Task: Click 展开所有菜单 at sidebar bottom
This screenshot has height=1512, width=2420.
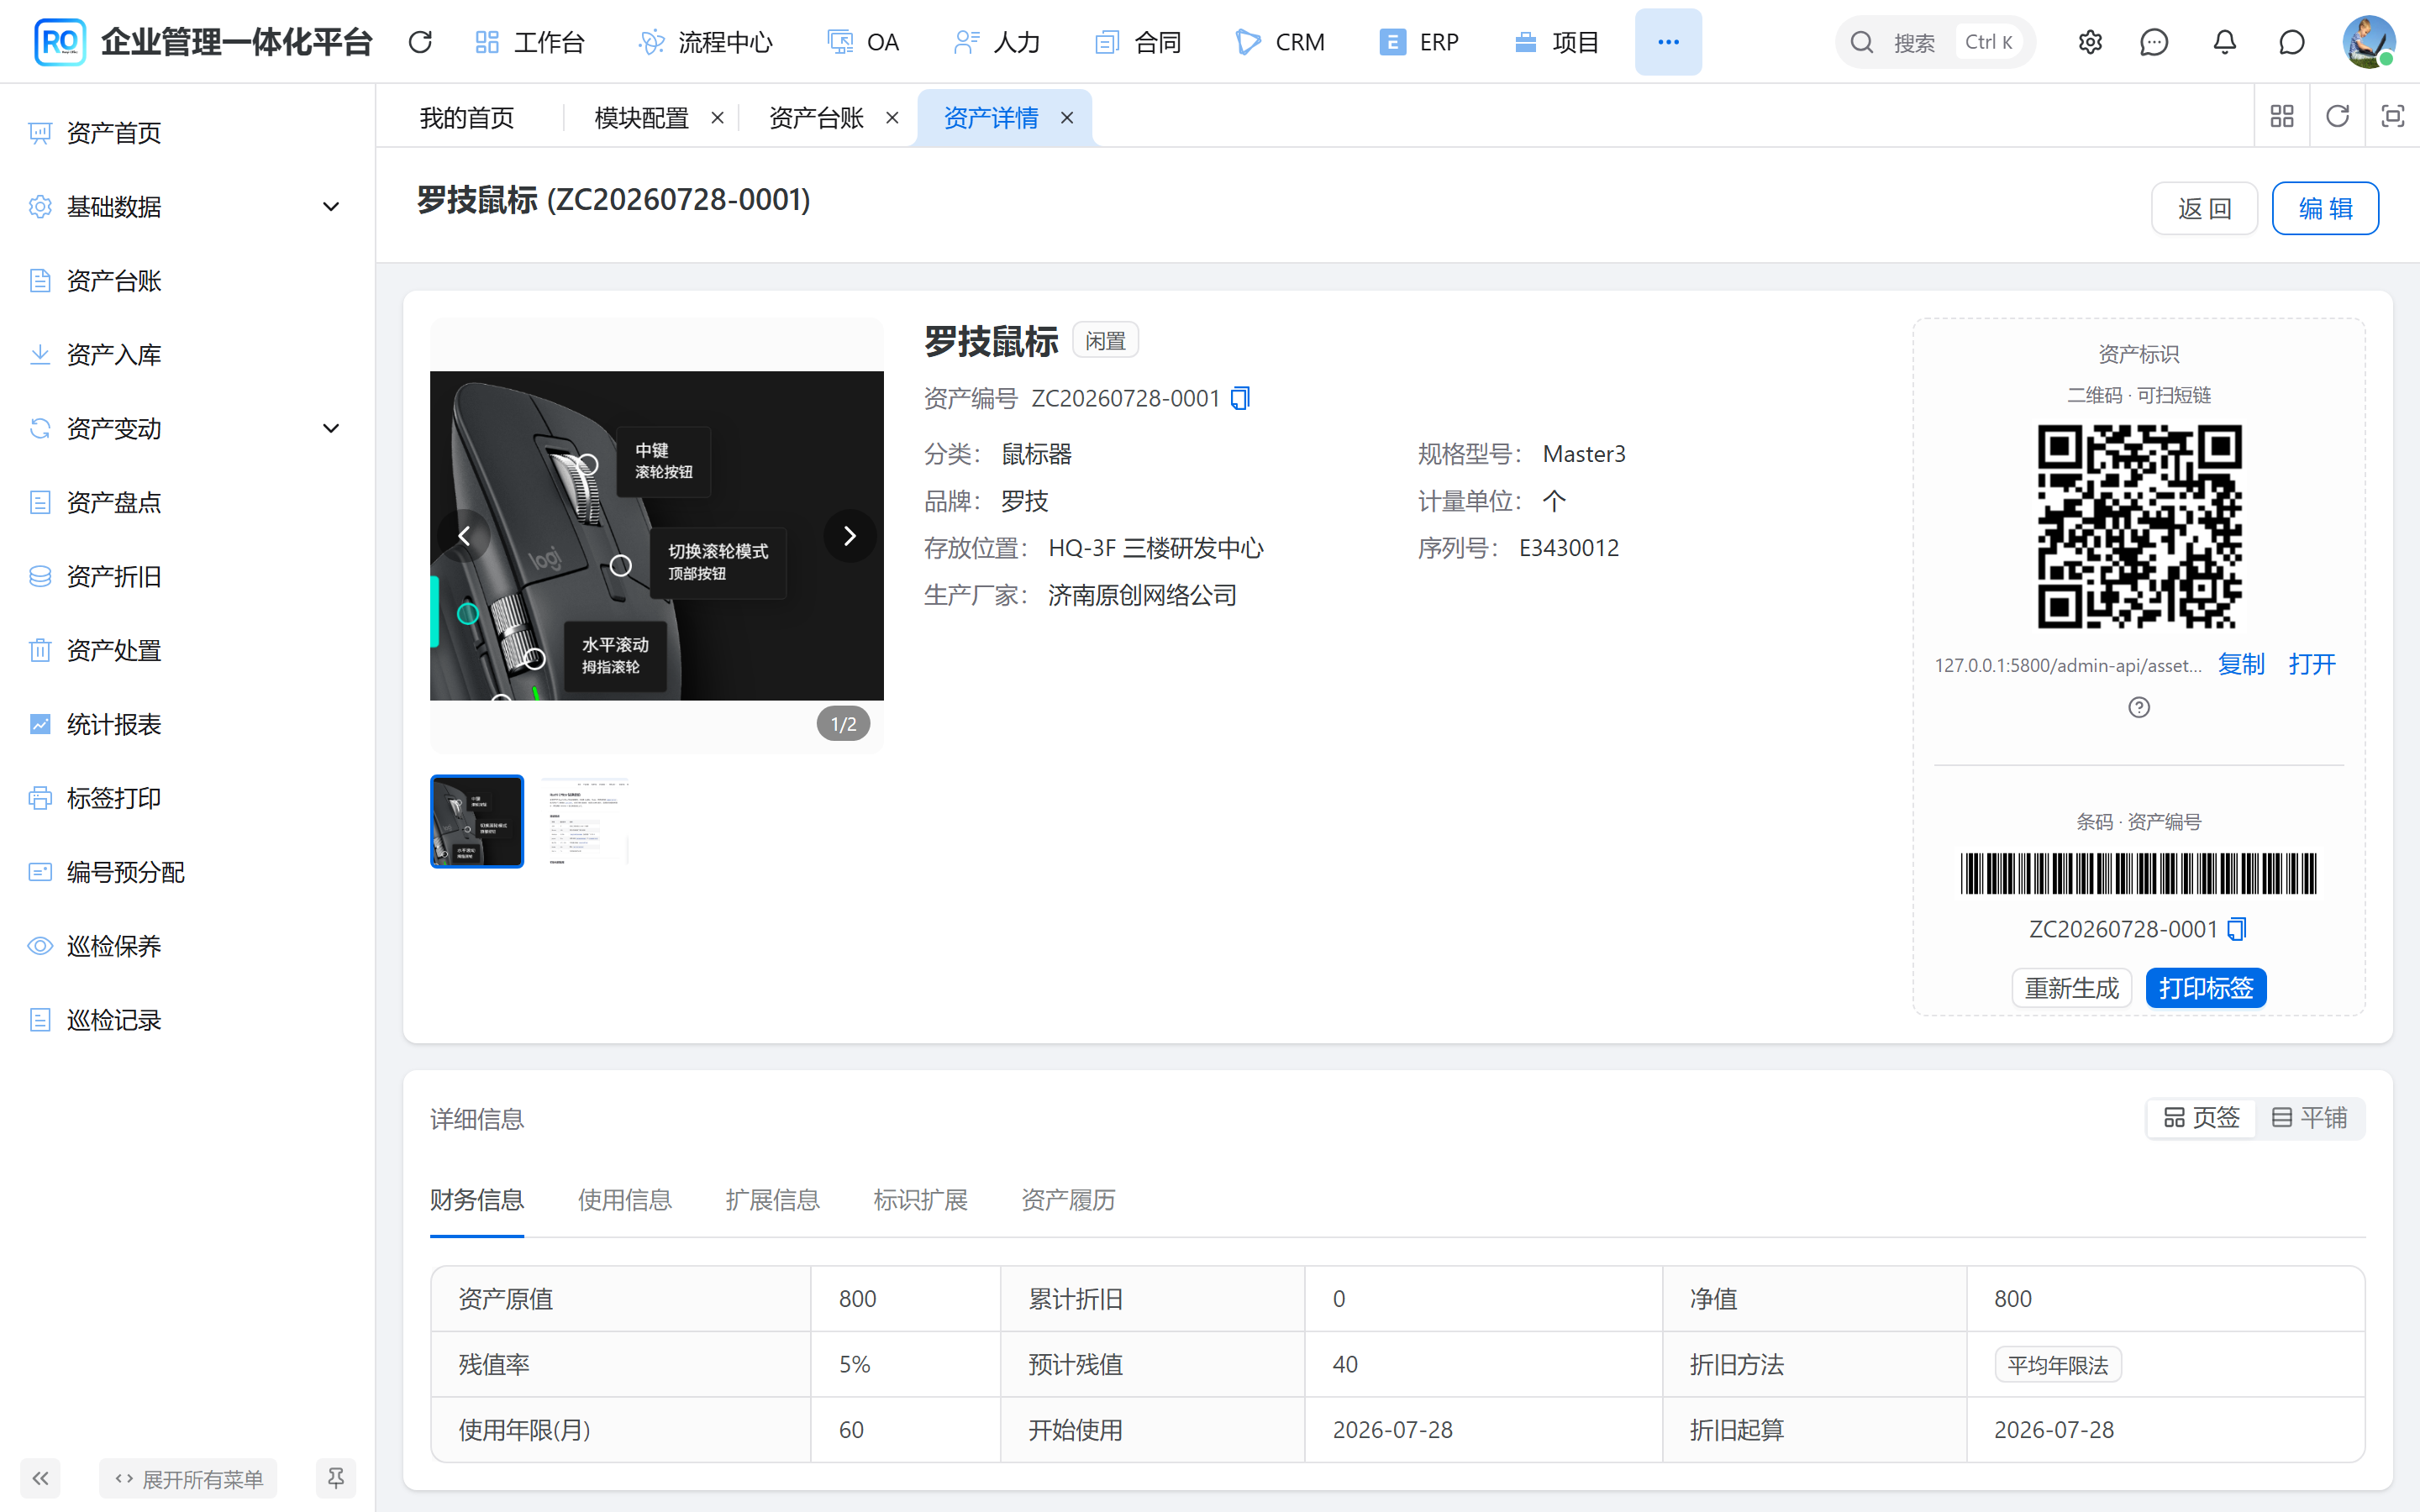Action: pyautogui.click(x=188, y=1479)
